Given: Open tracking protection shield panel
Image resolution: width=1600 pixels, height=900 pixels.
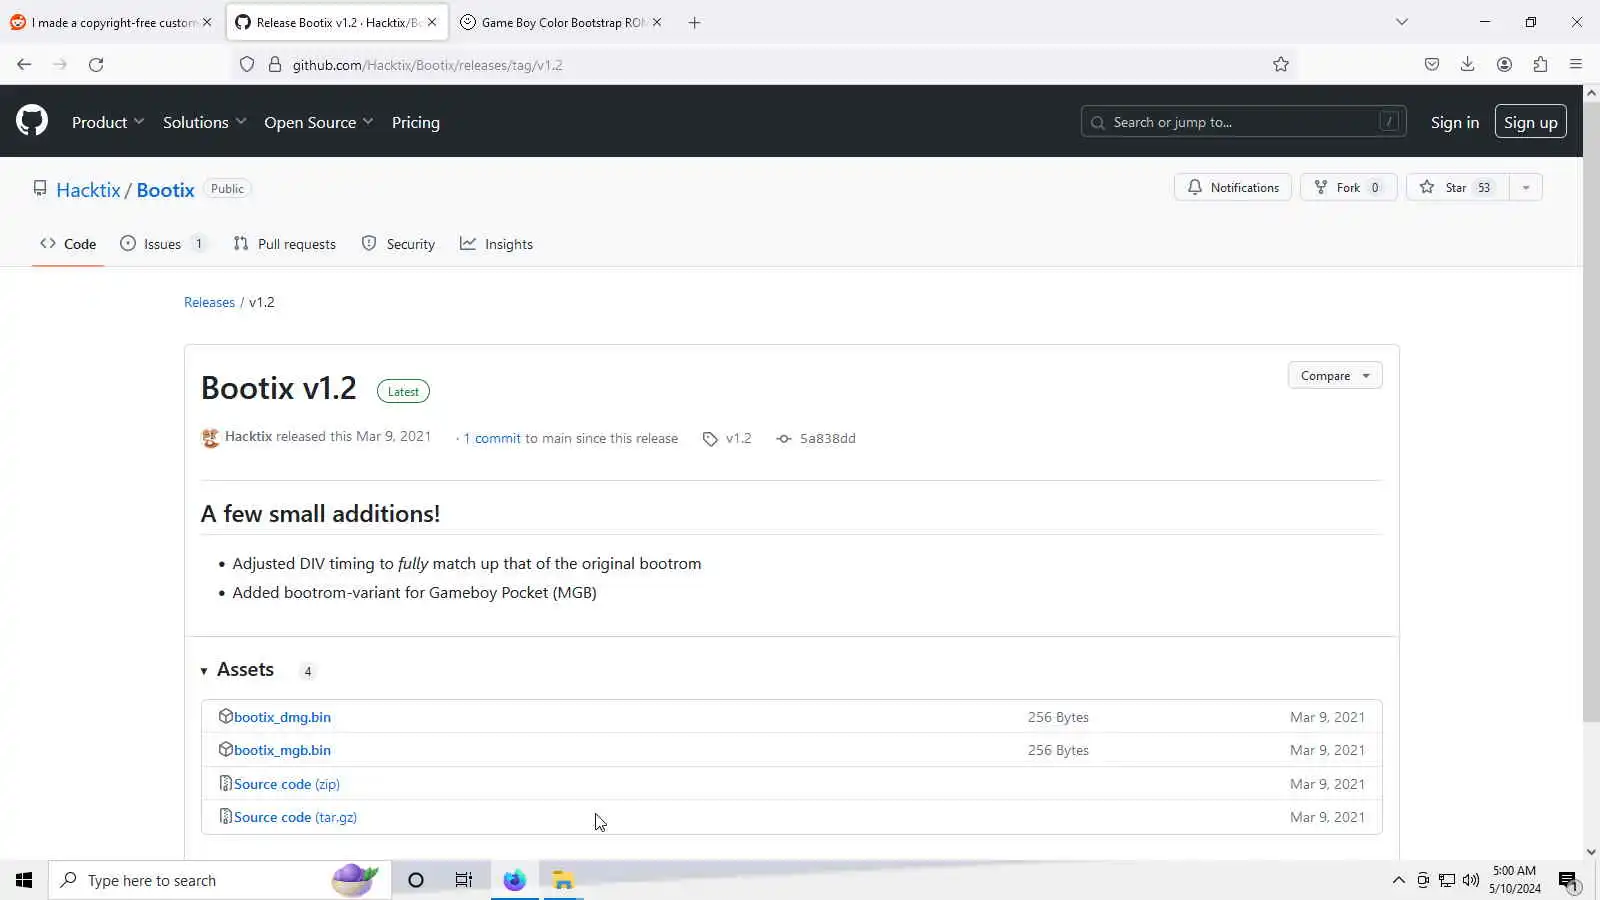Looking at the screenshot, I should click(x=247, y=65).
